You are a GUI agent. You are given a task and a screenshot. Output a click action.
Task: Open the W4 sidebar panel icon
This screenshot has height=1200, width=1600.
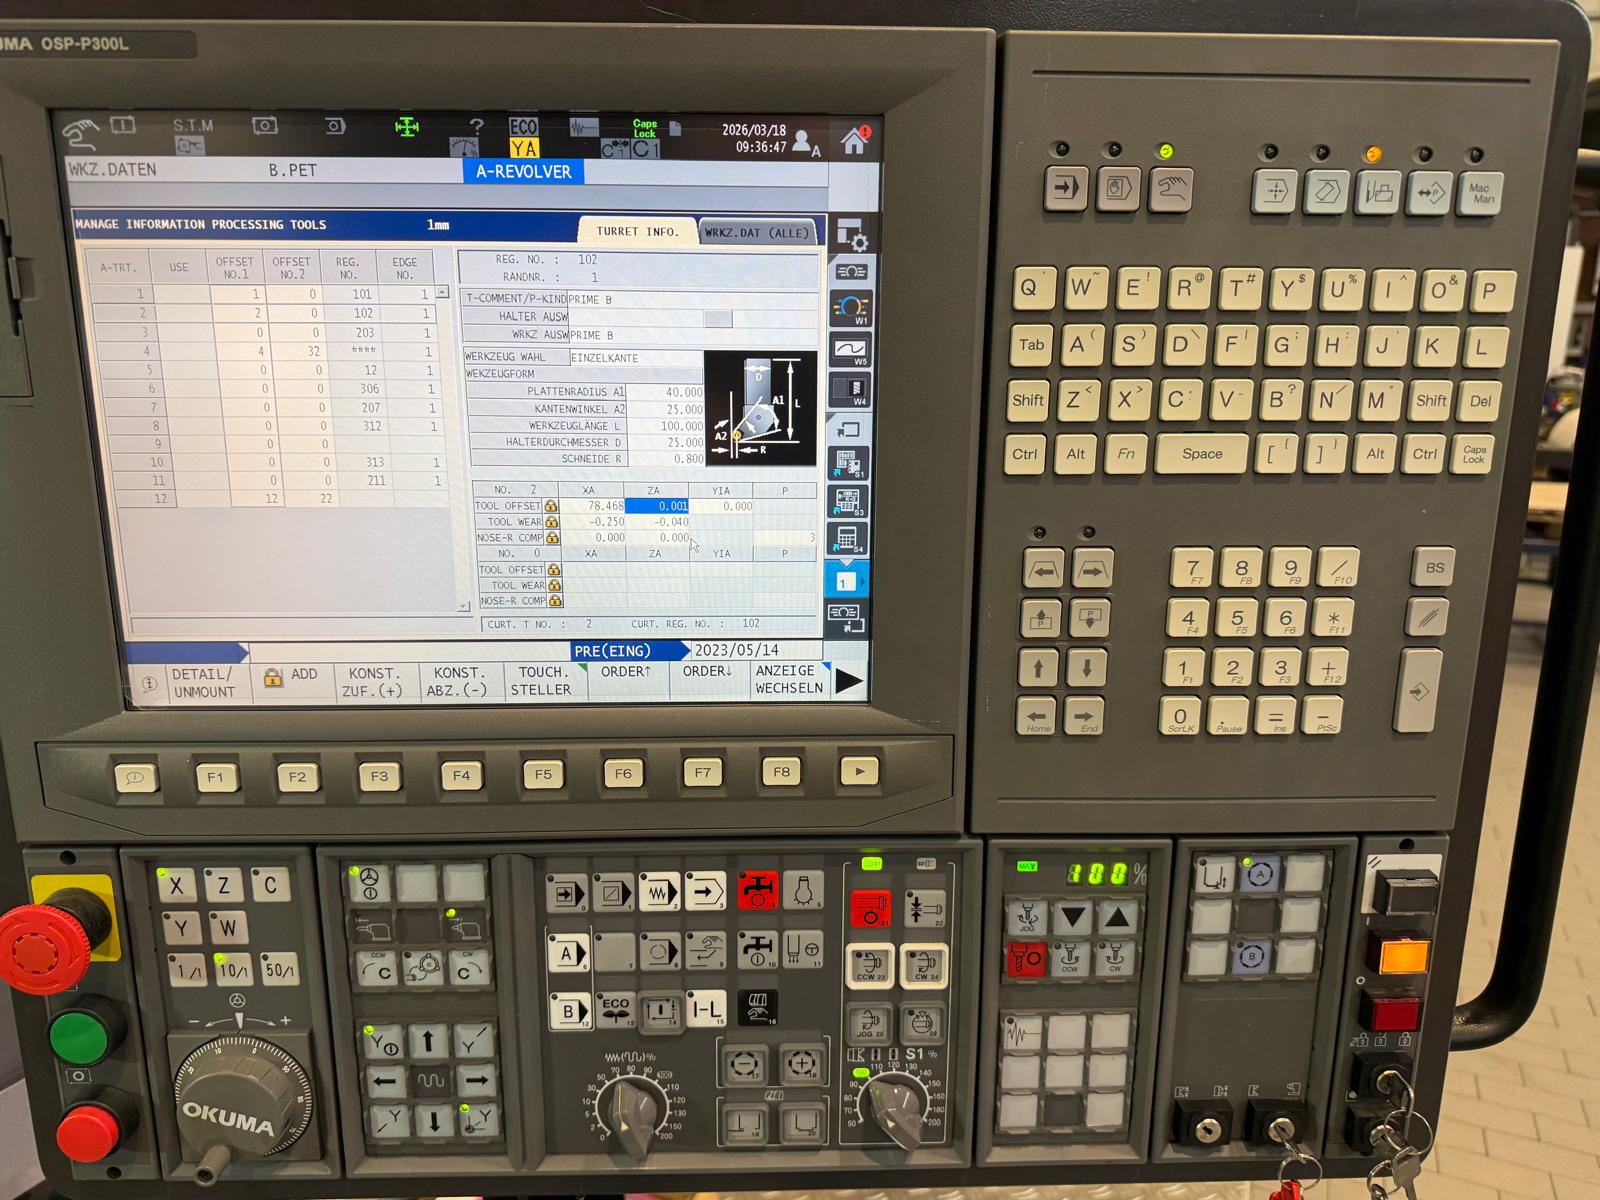pos(851,390)
